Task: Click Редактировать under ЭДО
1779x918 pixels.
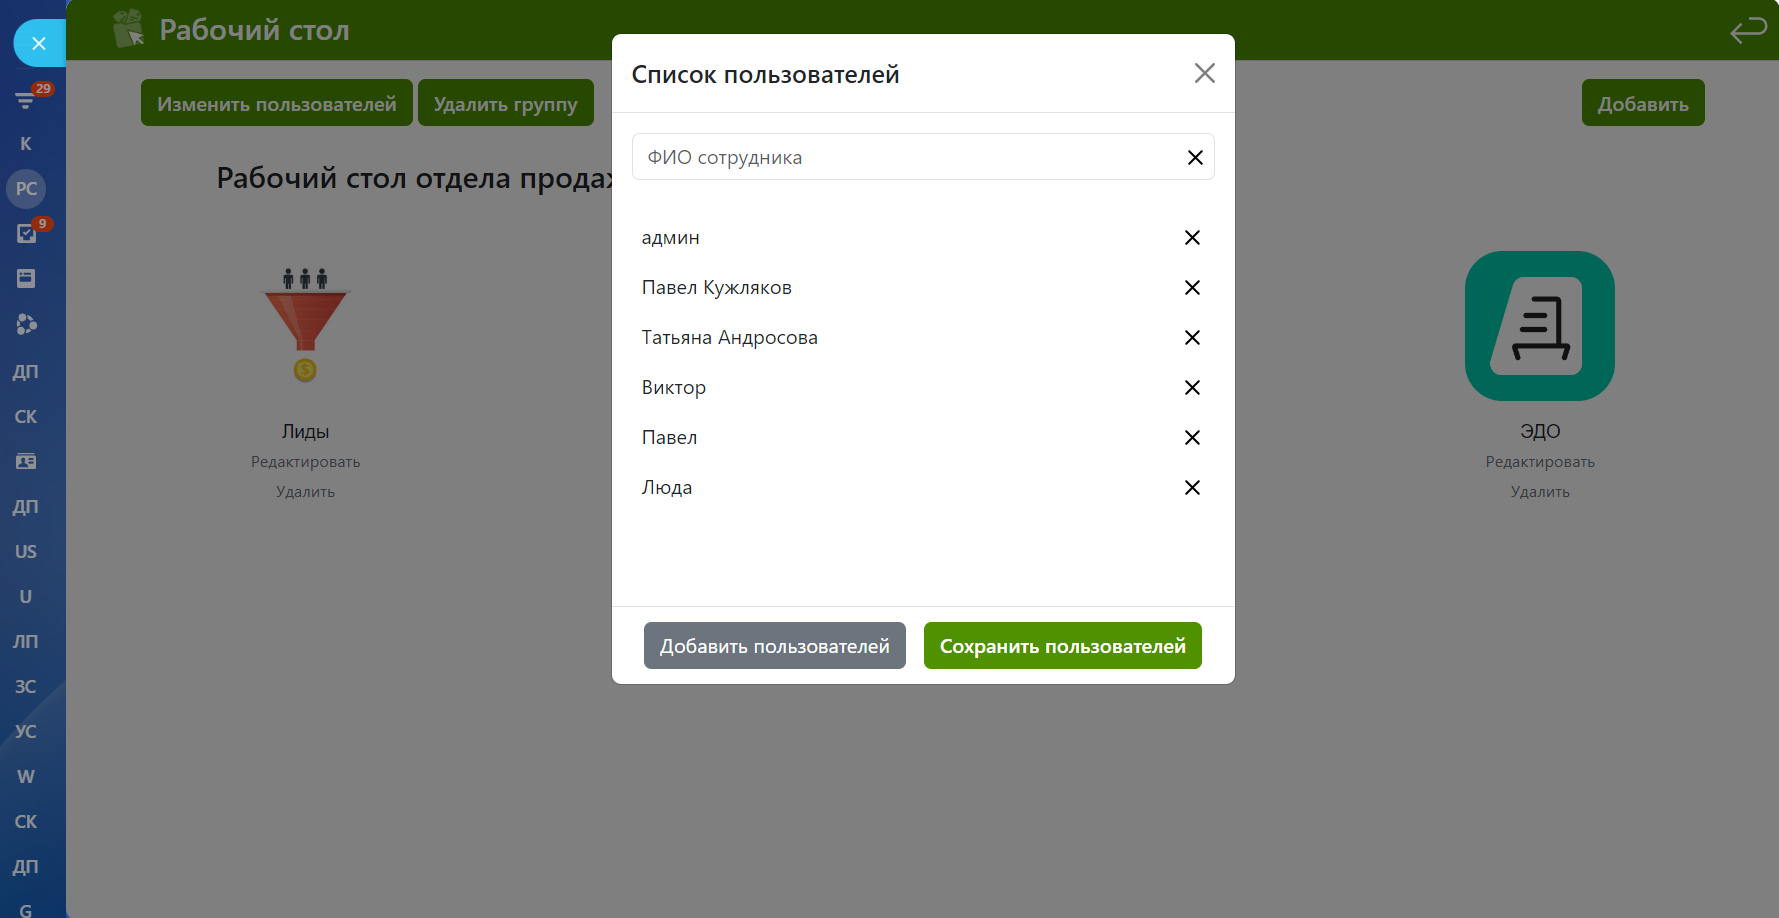Action: click(1540, 462)
